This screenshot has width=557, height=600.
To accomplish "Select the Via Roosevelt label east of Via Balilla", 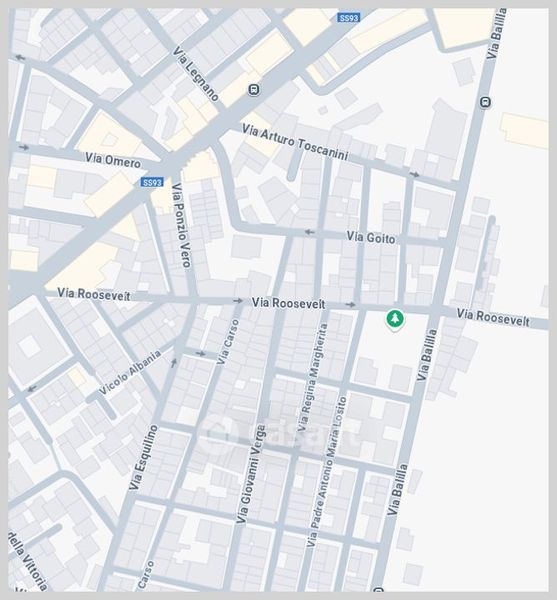I will click(493, 318).
